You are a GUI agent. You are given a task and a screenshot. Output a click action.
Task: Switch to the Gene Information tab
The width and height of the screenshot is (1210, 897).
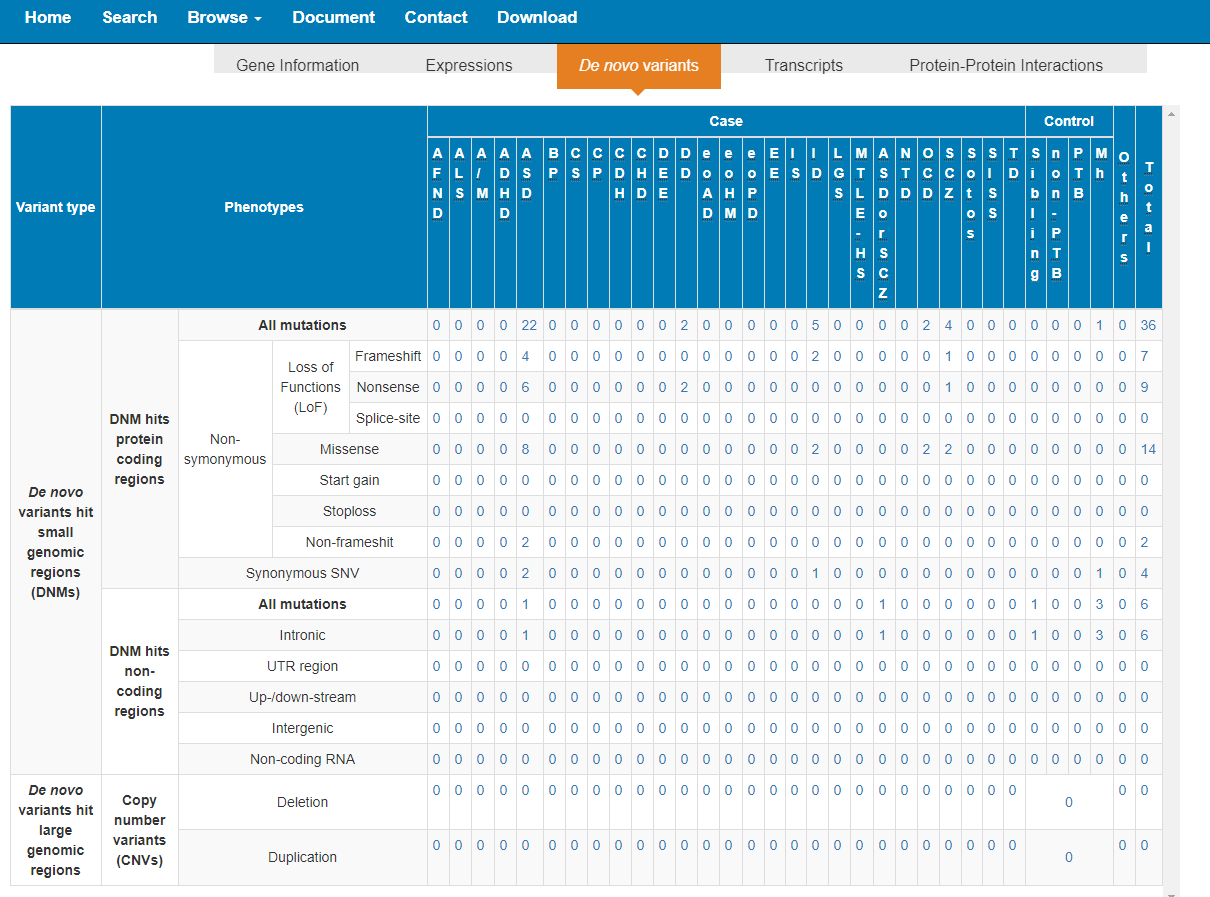tap(298, 65)
